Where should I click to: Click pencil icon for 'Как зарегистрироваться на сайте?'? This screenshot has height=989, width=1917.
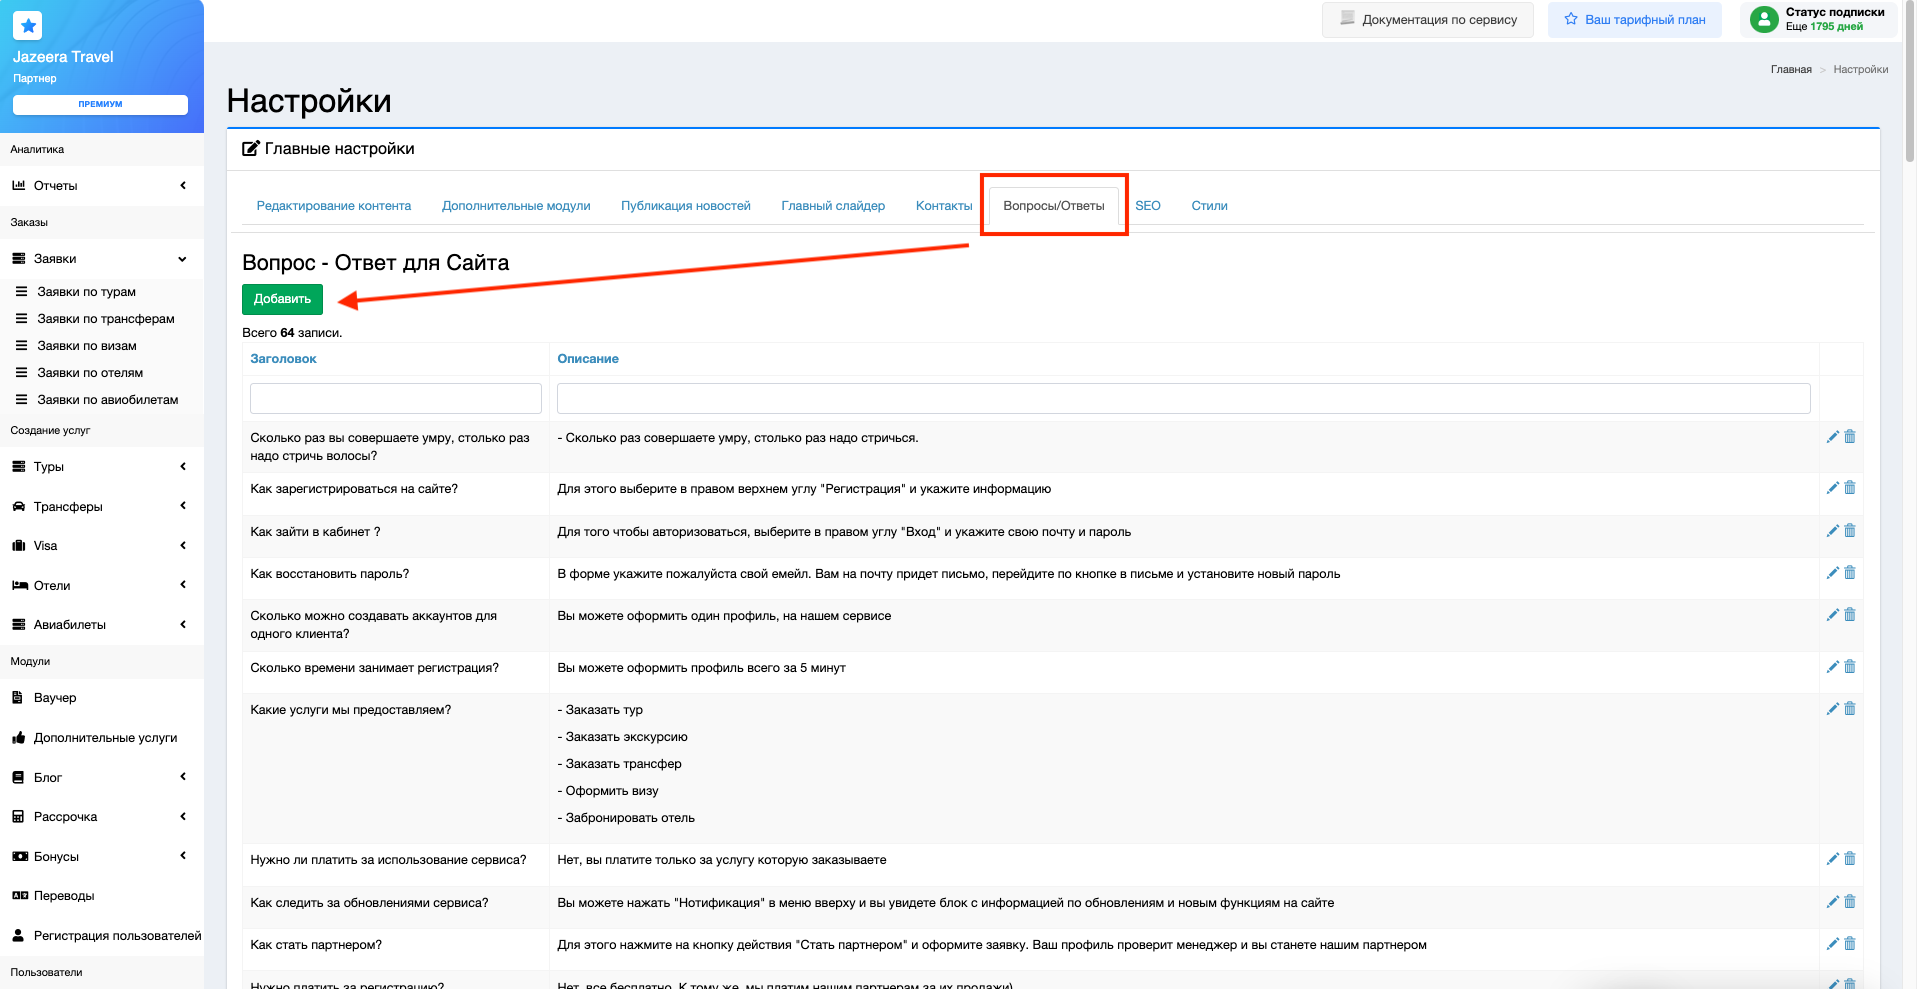(1832, 488)
